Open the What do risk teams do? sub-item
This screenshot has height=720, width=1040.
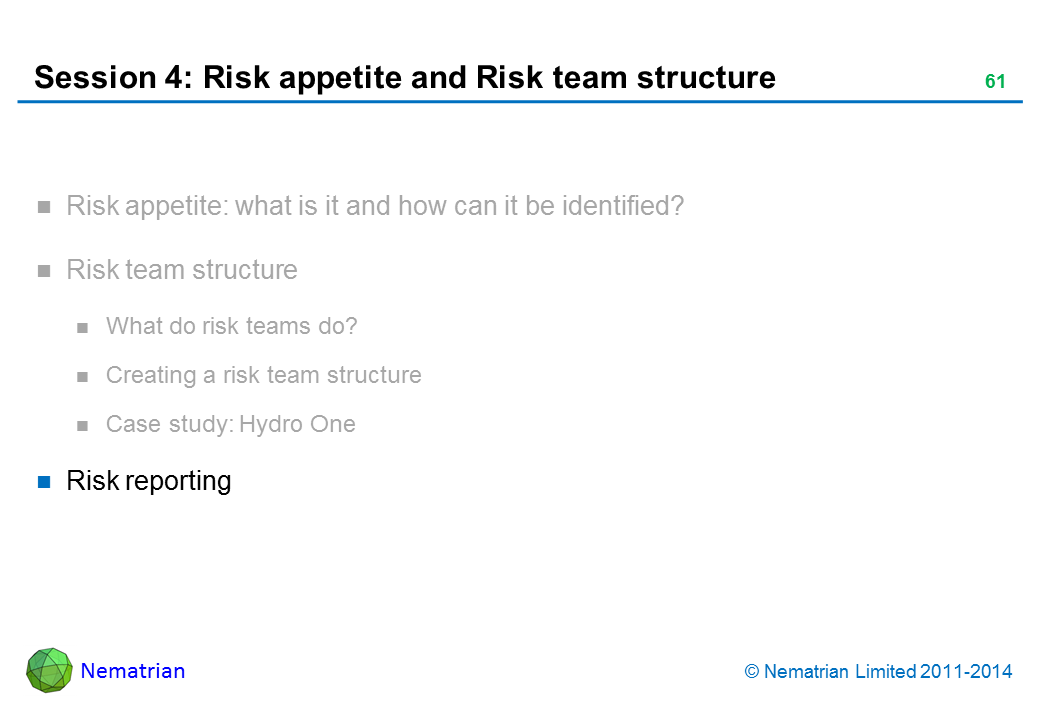(231, 326)
